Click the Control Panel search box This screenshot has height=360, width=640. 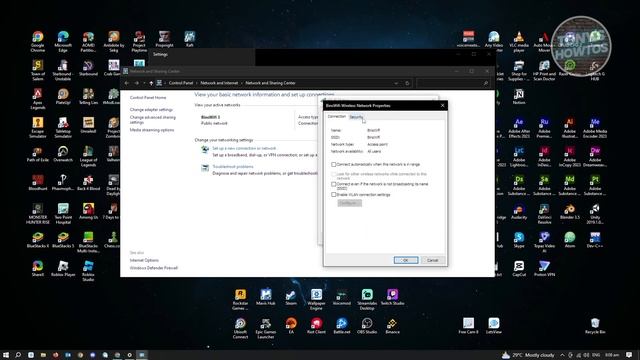pos(453,83)
